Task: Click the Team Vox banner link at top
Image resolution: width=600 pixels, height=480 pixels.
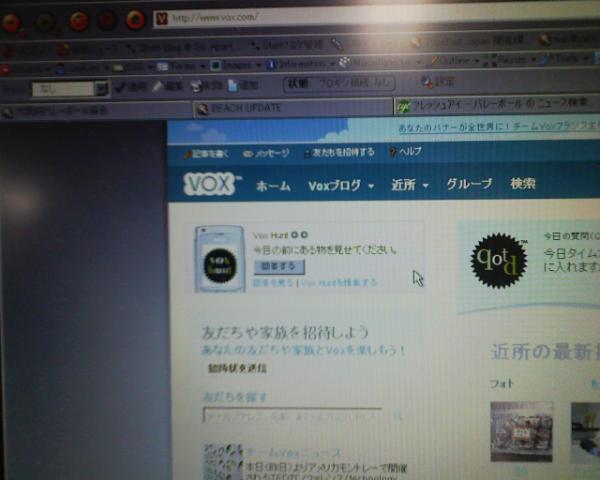Action: pyautogui.click(x=499, y=126)
